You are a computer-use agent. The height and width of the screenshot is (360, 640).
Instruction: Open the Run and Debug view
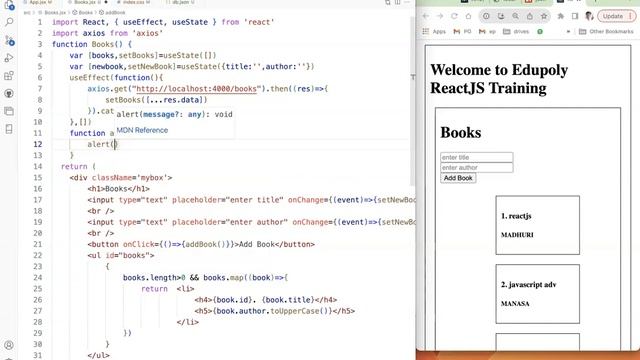(x=9, y=58)
